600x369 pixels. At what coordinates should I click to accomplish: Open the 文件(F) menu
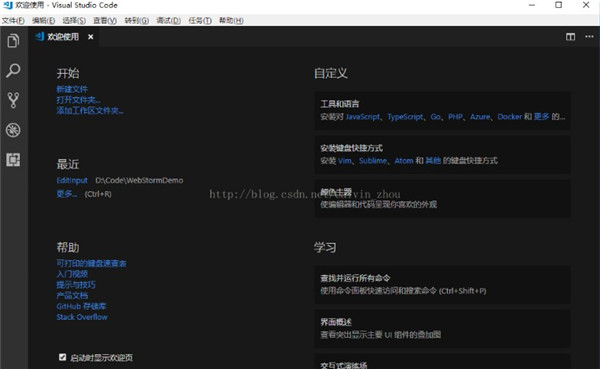13,20
